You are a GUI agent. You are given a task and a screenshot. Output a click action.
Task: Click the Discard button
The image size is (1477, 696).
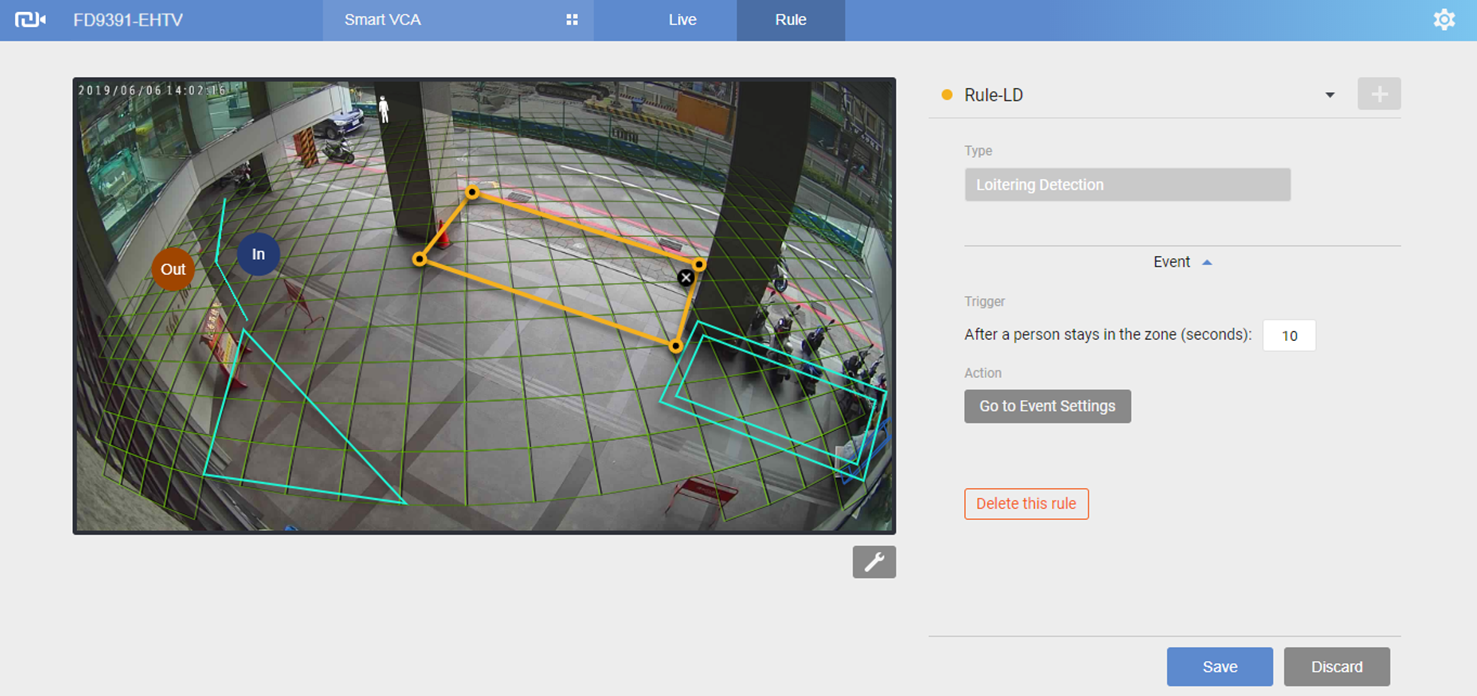click(x=1336, y=667)
